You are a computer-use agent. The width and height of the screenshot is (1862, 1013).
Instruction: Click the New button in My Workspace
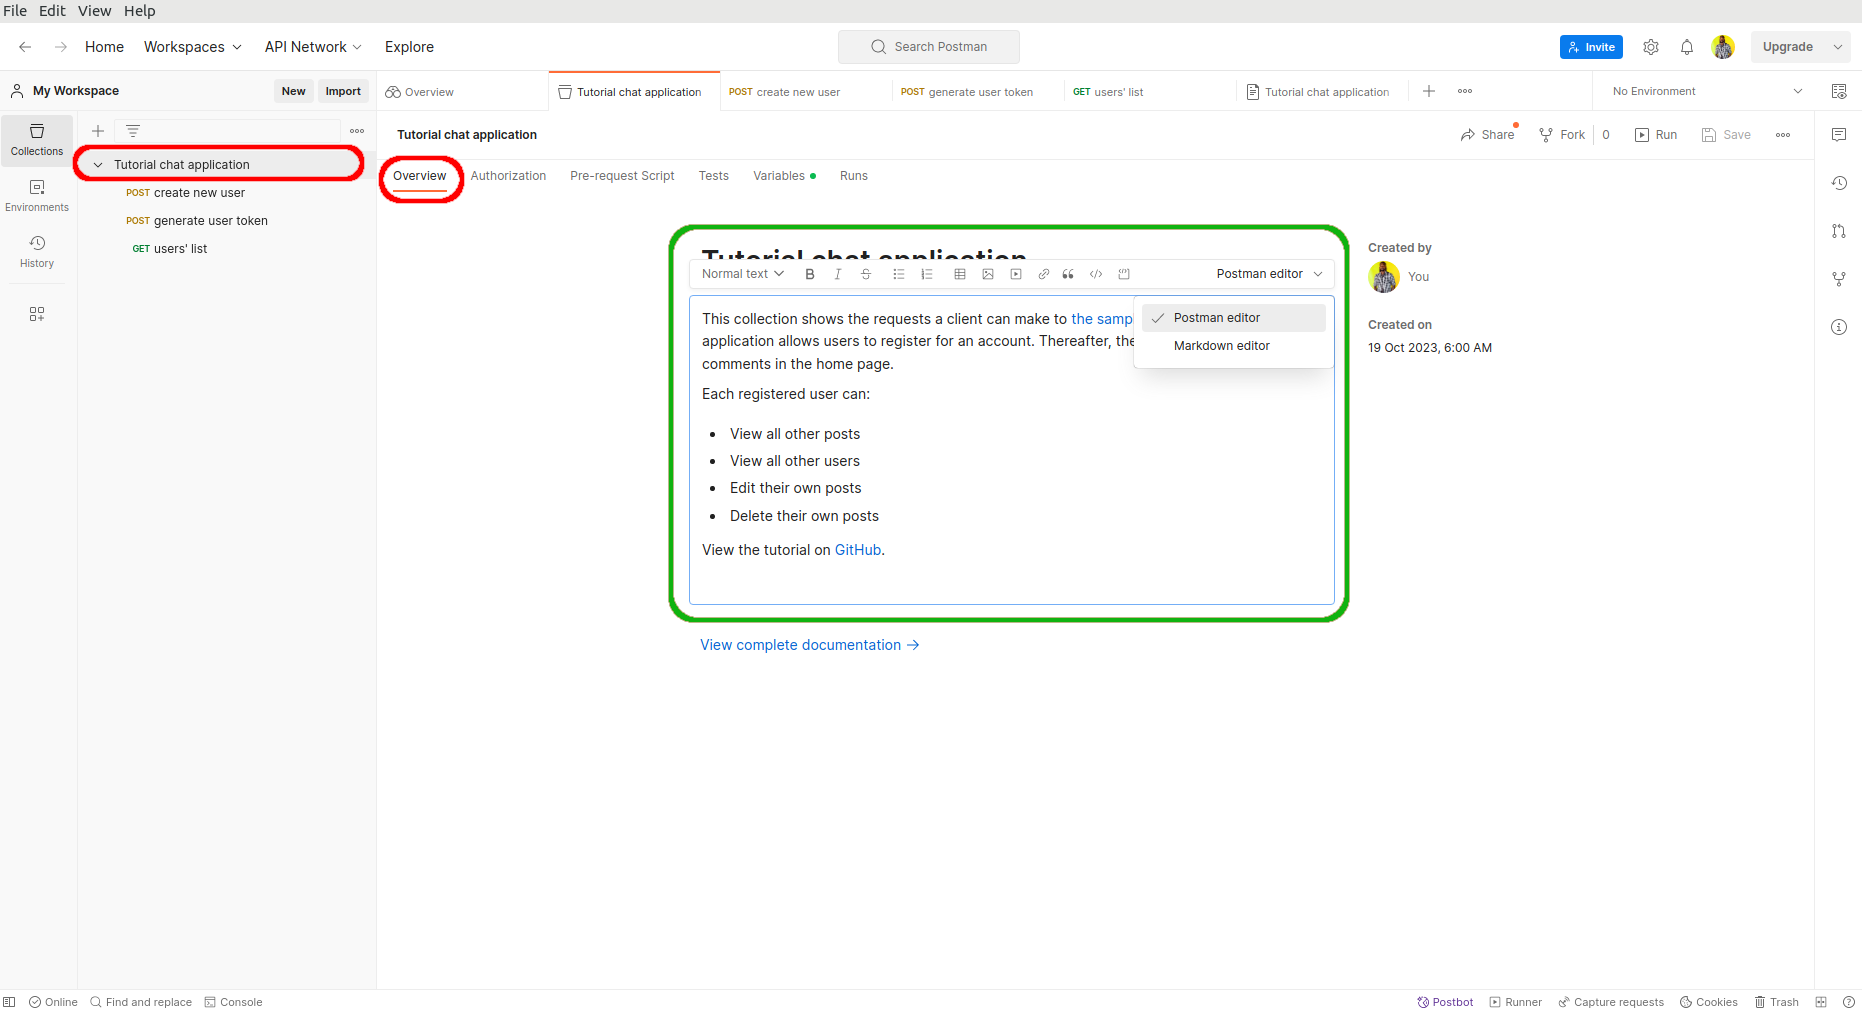[x=293, y=91]
